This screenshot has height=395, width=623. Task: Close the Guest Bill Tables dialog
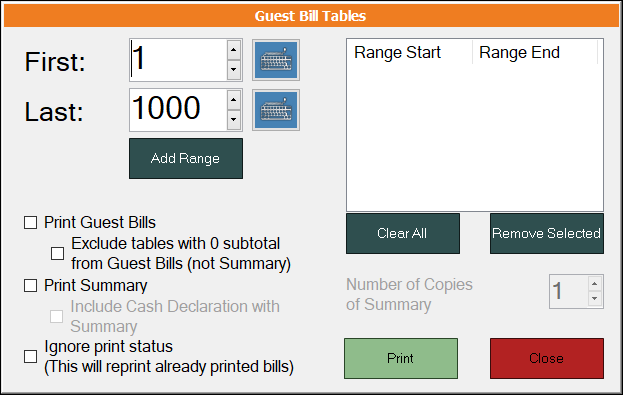pos(546,358)
